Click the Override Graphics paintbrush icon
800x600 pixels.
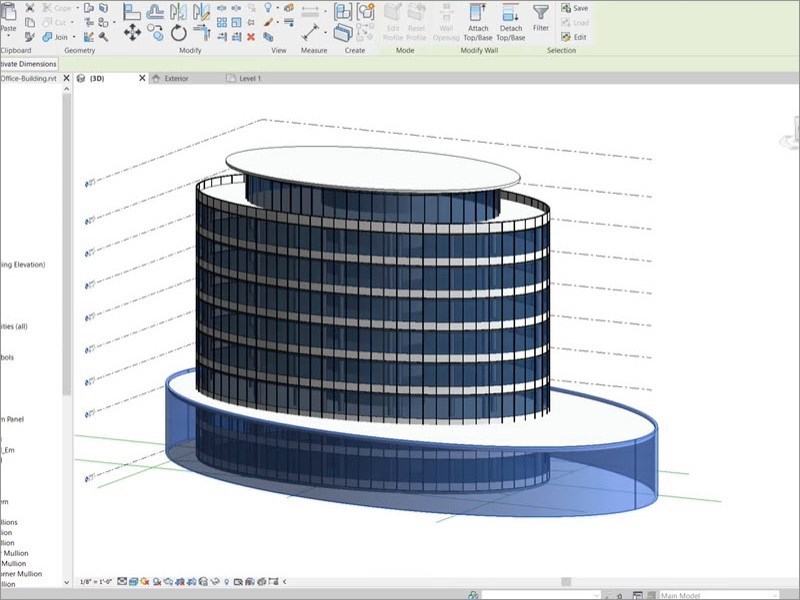pos(268,22)
